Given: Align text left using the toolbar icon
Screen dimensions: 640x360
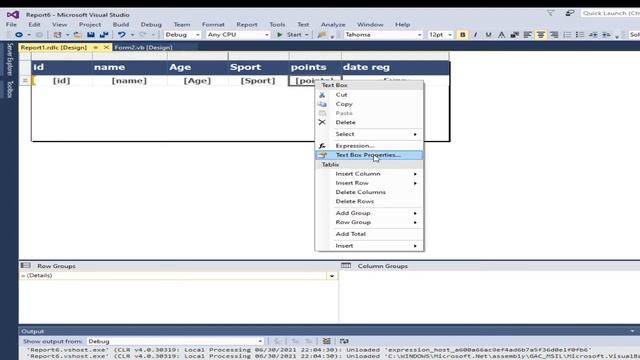Looking at the screenshot, I should 527,35.
